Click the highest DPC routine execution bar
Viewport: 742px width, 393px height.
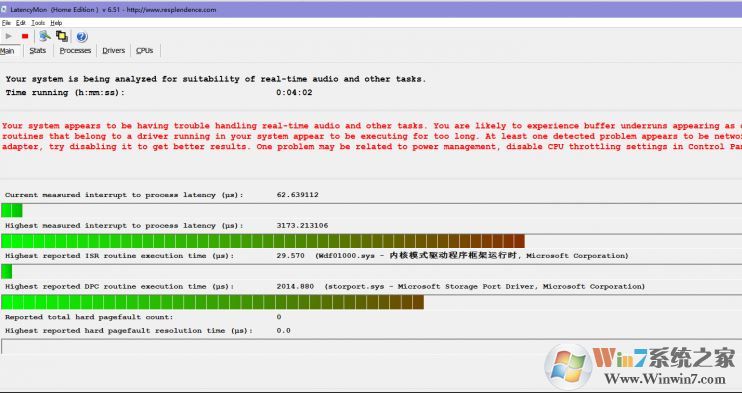pyautogui.click(x=371, y=302)
